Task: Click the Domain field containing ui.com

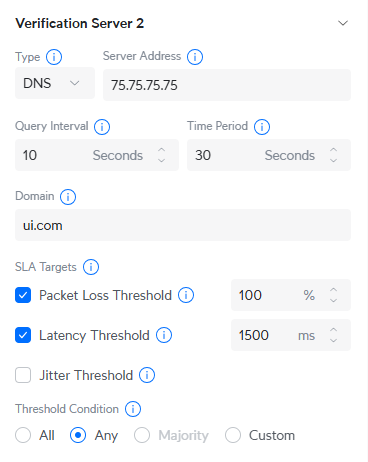Action: point(183,225)
